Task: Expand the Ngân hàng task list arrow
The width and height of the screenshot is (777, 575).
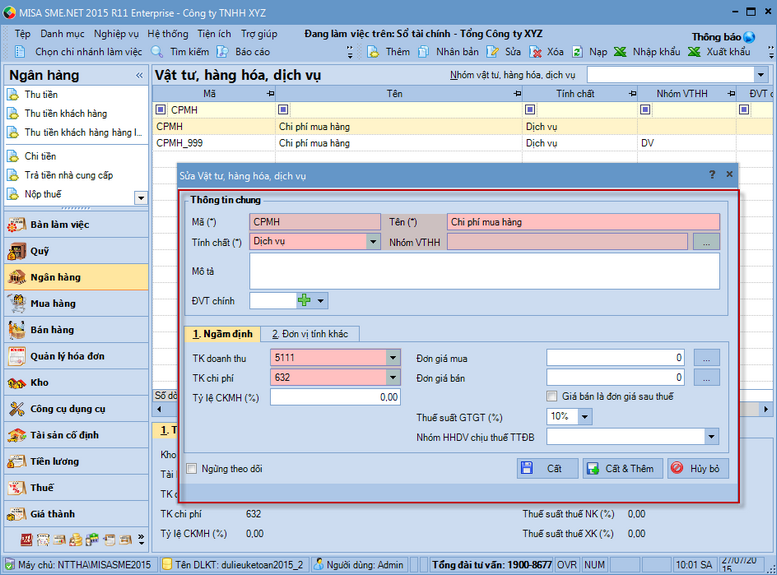Action: point(141,198)
